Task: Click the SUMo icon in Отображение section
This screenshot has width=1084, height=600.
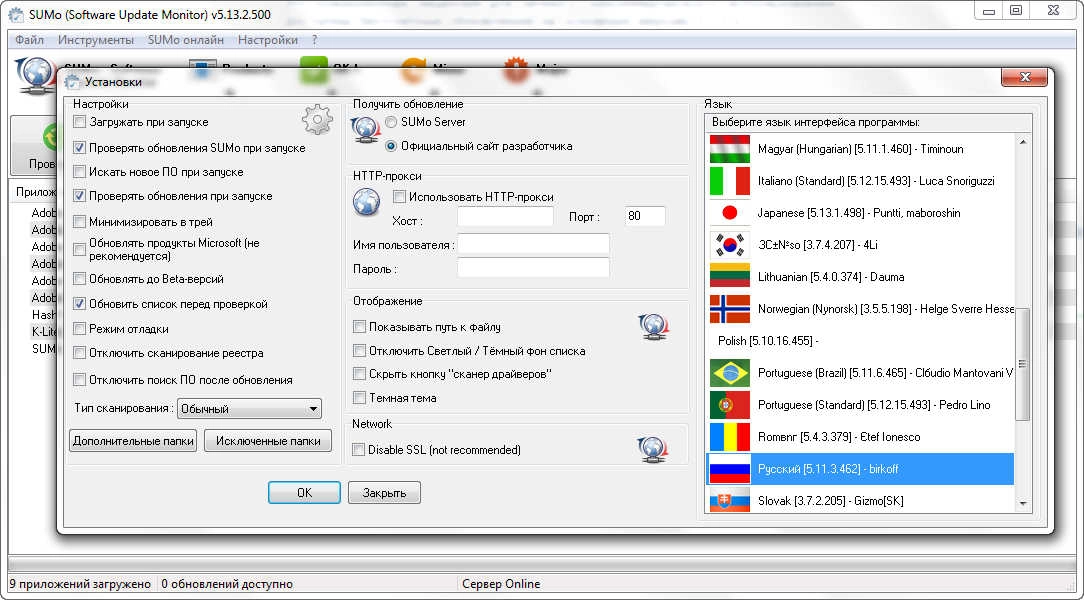Action: 653,326
